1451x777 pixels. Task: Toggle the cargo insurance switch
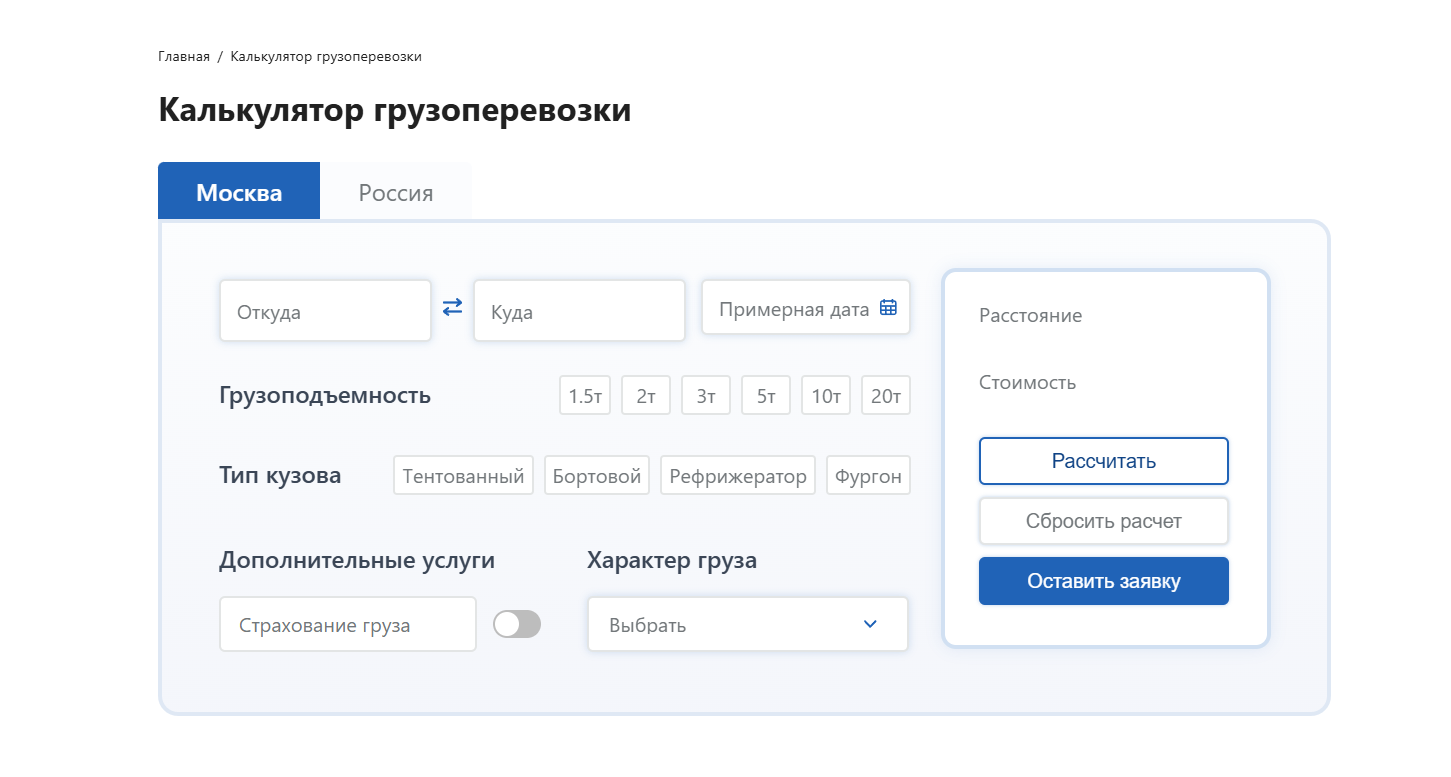(x=517, y=624)
